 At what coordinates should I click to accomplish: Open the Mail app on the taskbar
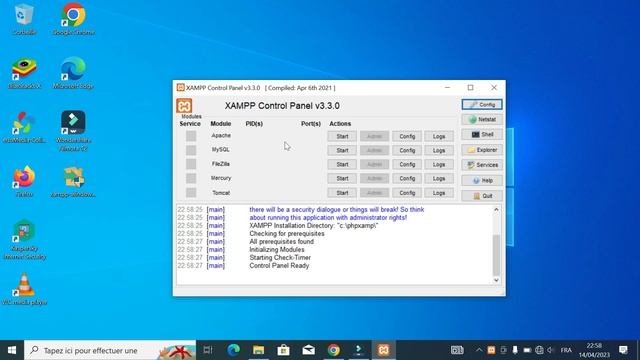coord(309,350)
